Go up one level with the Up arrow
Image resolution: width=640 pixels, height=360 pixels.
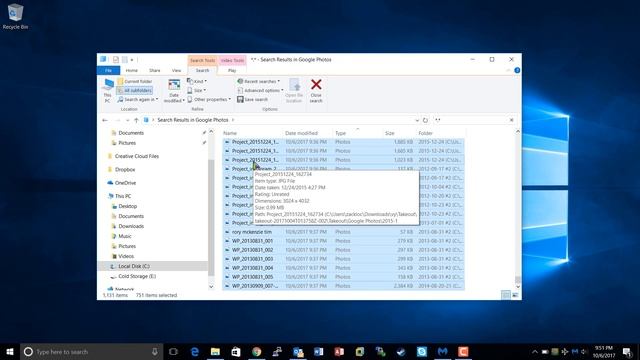point(136,120)
